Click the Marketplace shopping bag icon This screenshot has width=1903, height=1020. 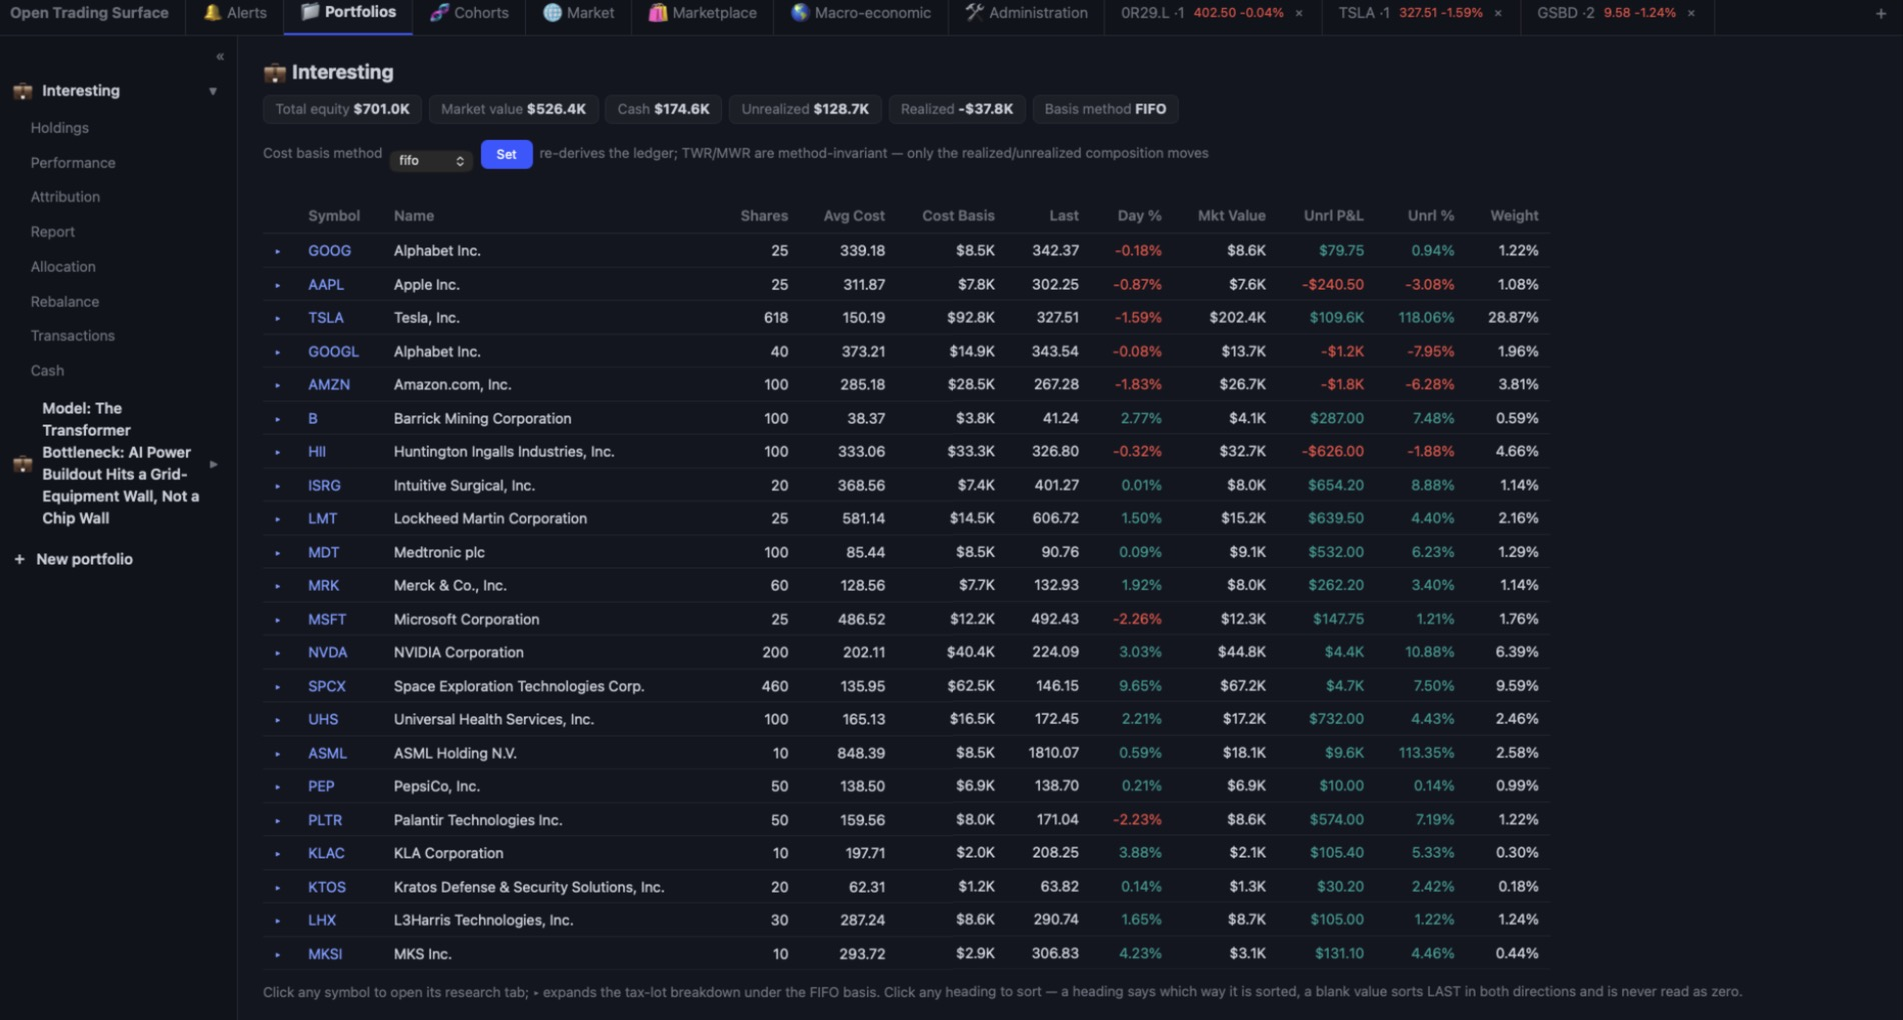pyautogui.click(x=657, y=13)
